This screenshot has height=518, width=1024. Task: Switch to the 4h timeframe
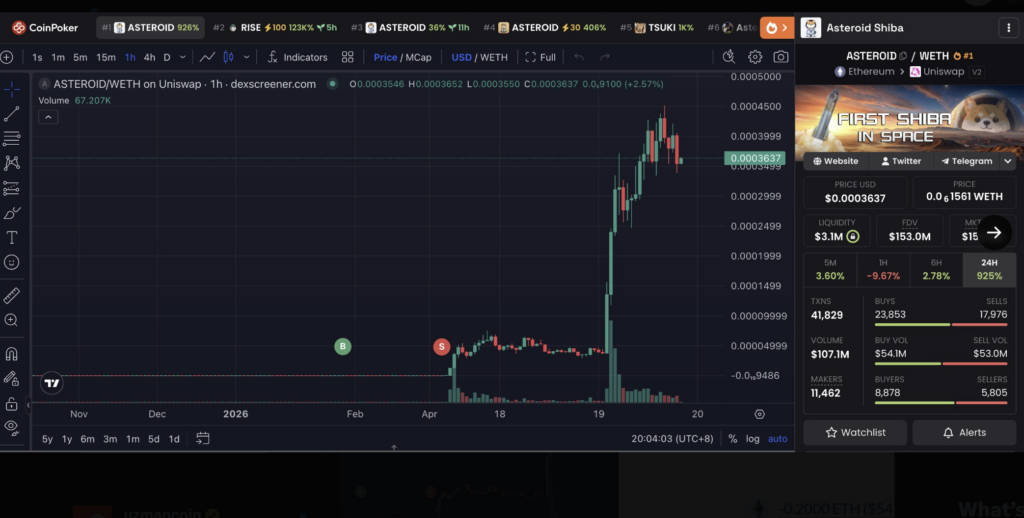click(149, 58)
